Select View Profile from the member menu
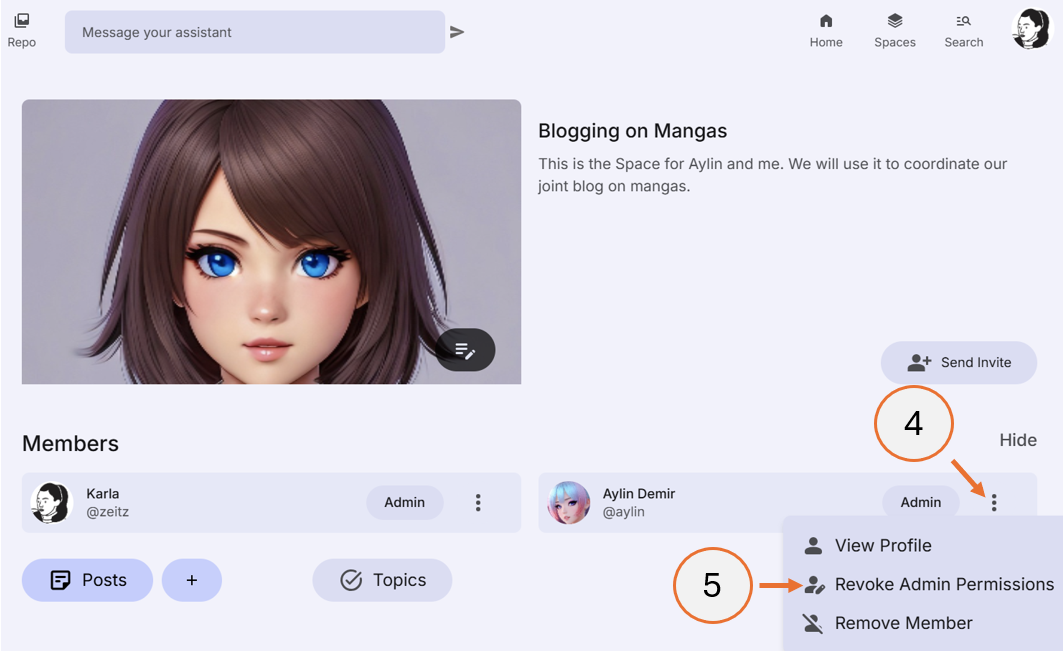 tap(883, 545)
